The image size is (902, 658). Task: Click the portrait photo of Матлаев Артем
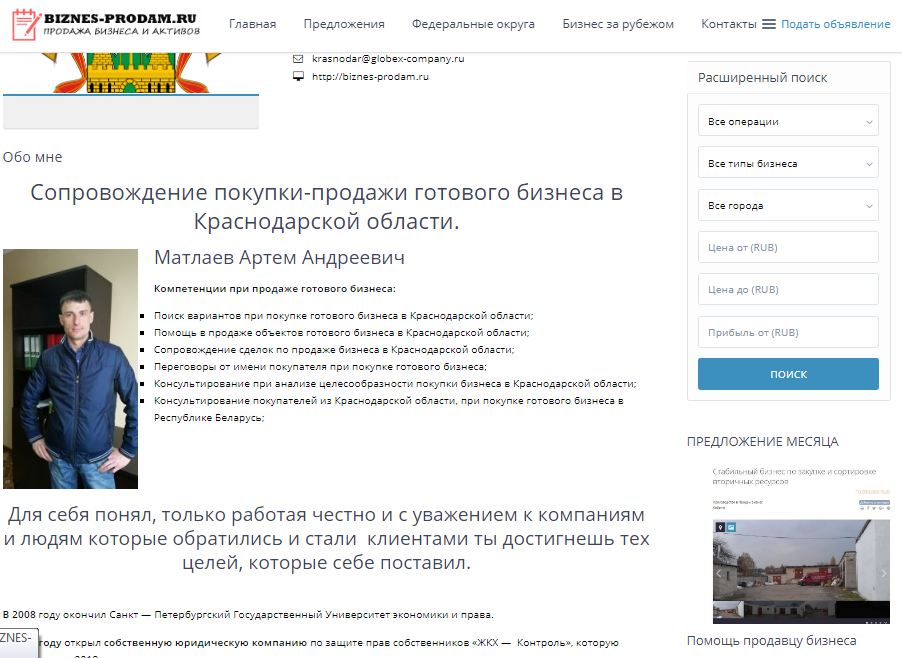pos(70,368)
